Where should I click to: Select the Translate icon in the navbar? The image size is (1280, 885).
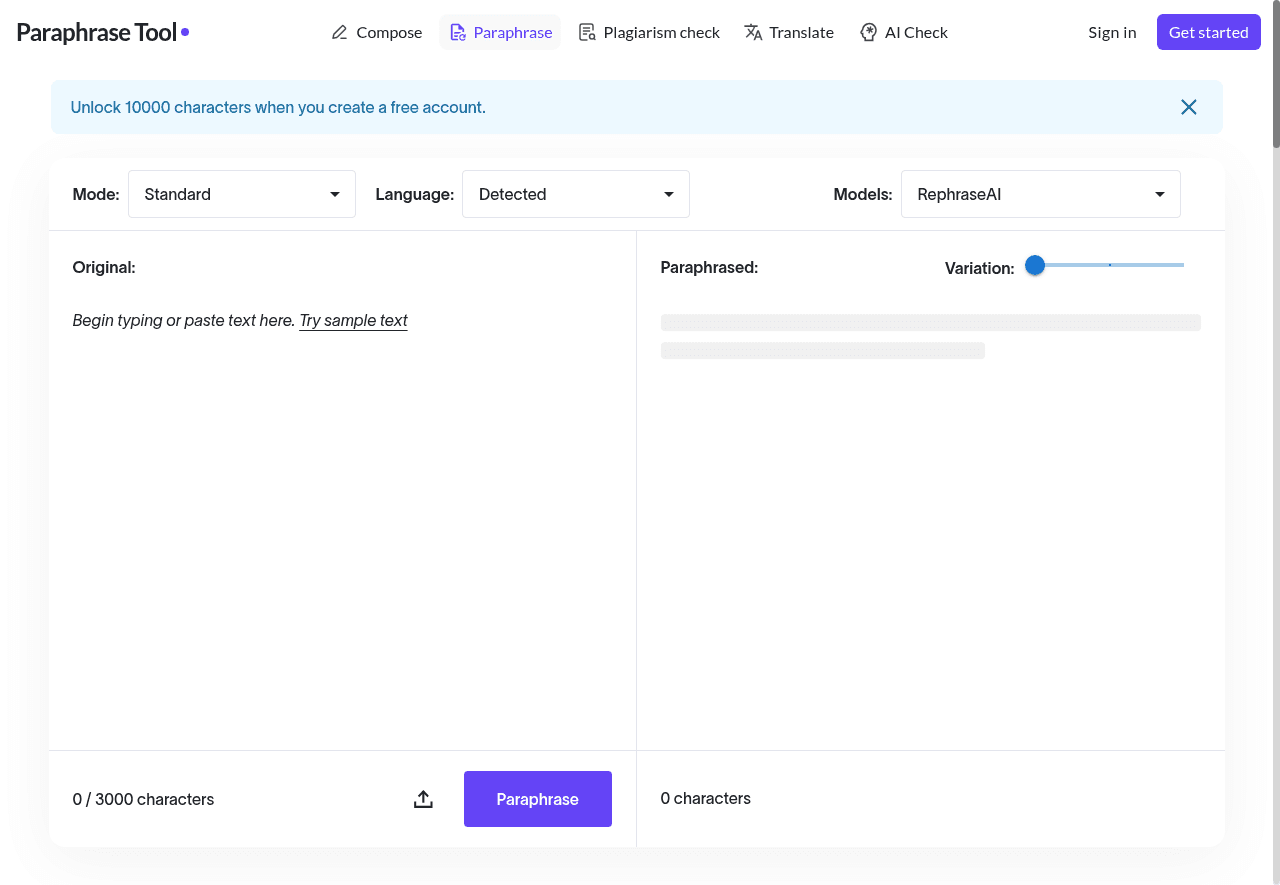[753, 32]
